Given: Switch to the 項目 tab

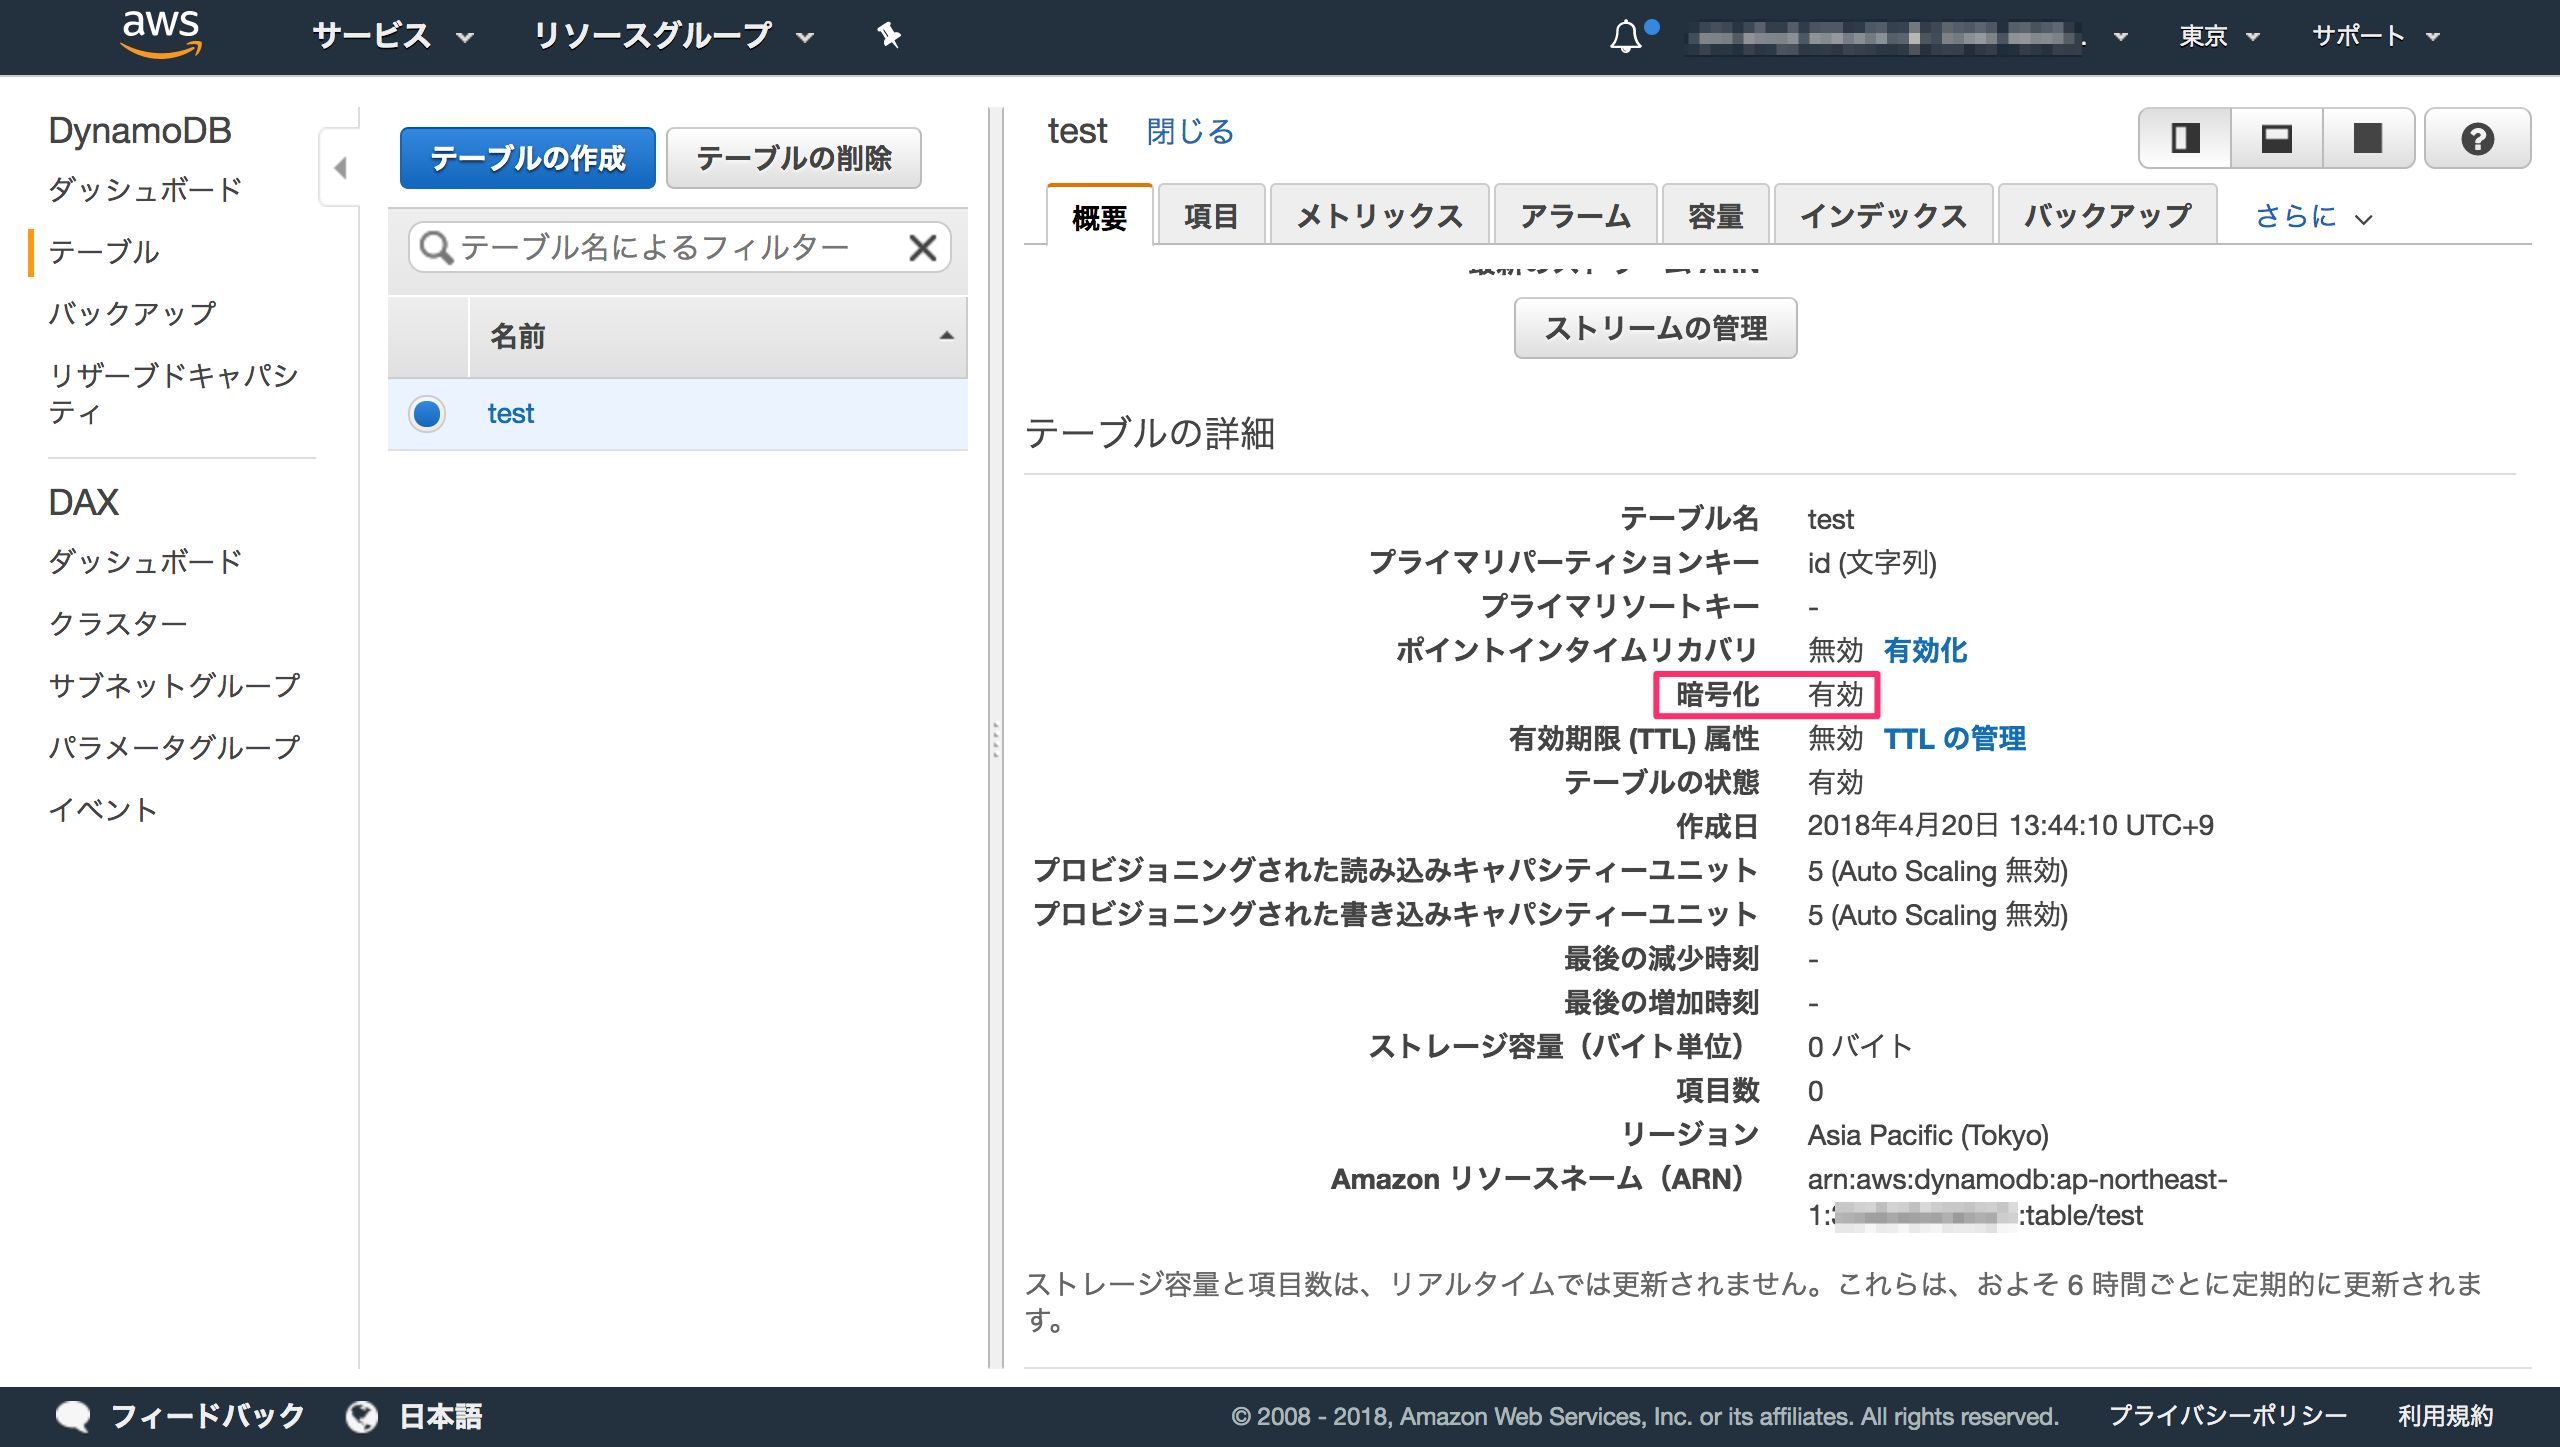Looking at the screenshot, I should [x=1211, y=216].
